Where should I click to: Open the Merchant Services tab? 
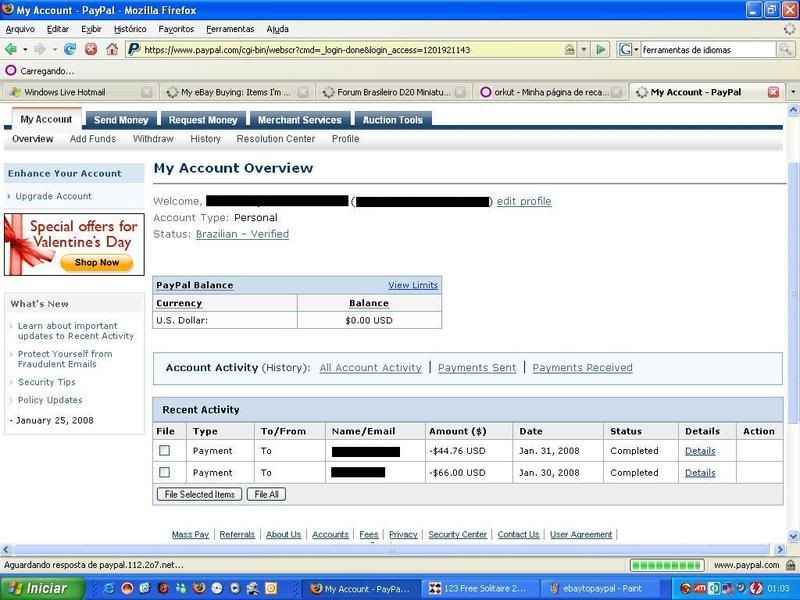[x=299, y=120]
